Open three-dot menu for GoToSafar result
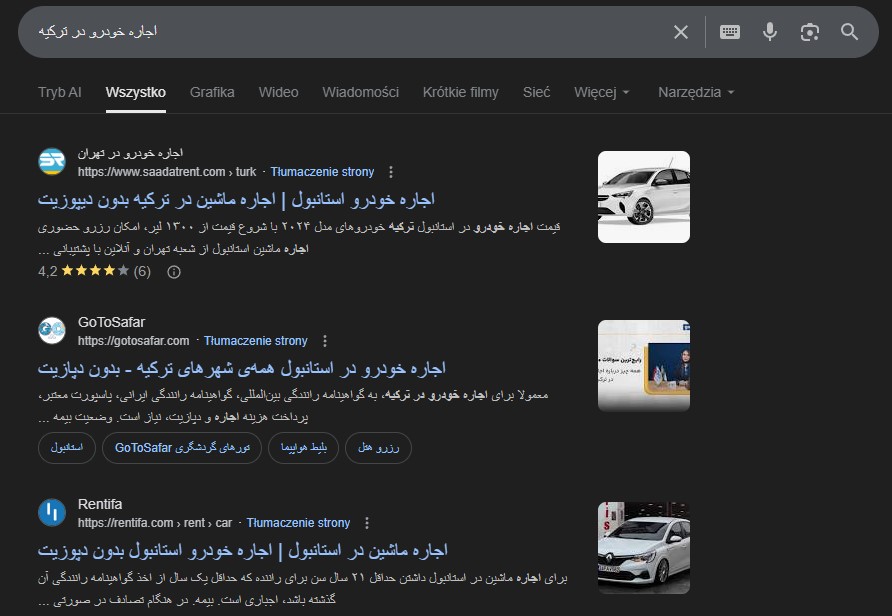Viewport: 892px width, 616px height. (325, 341)
